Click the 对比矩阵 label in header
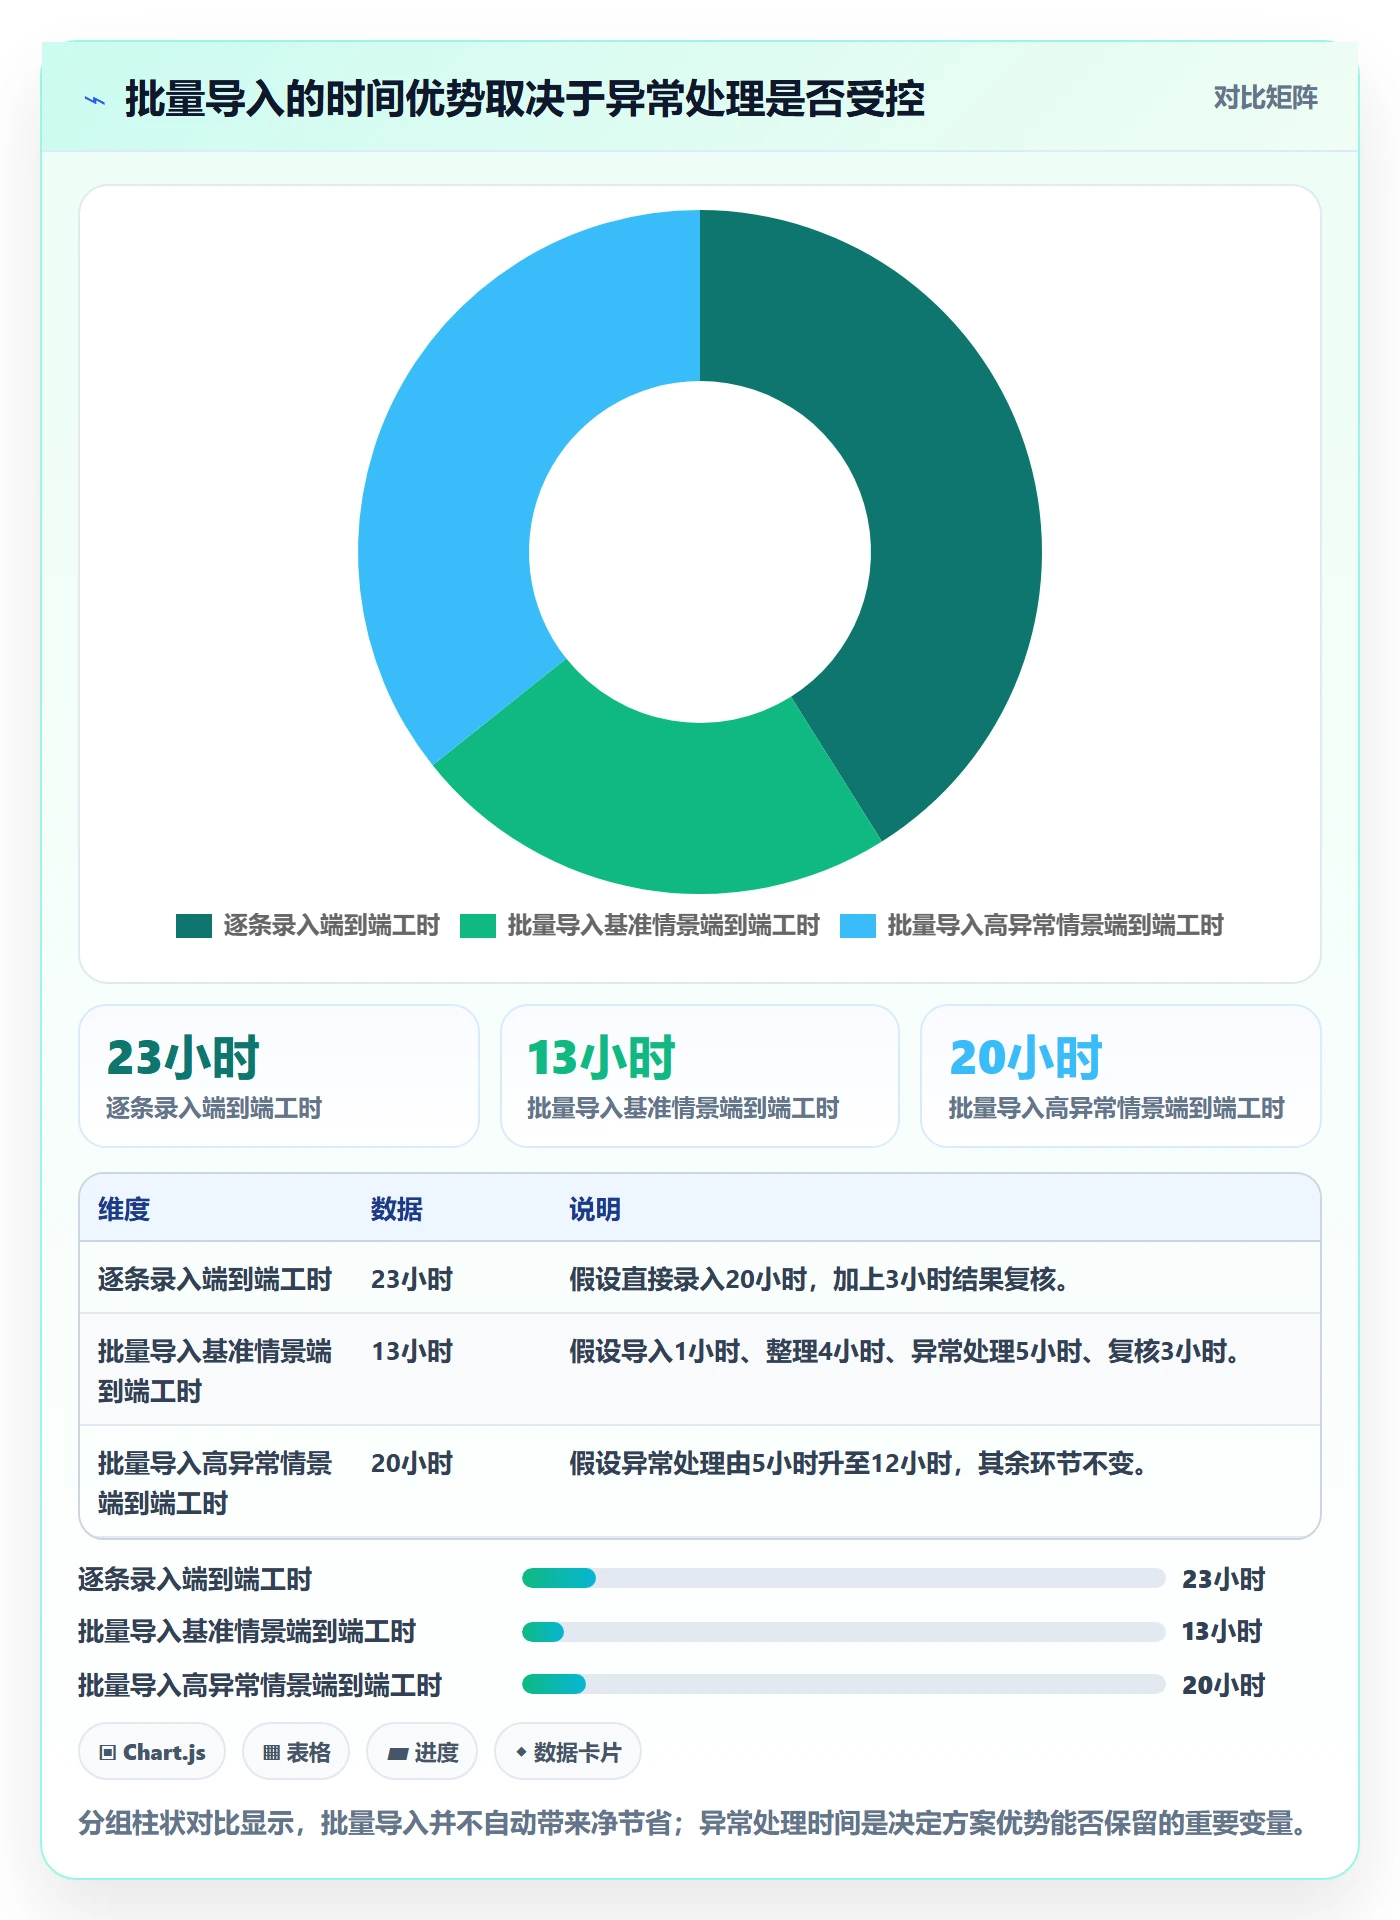The height and width of the screenshot is (1920, 1400). [x=1265, y=98]
